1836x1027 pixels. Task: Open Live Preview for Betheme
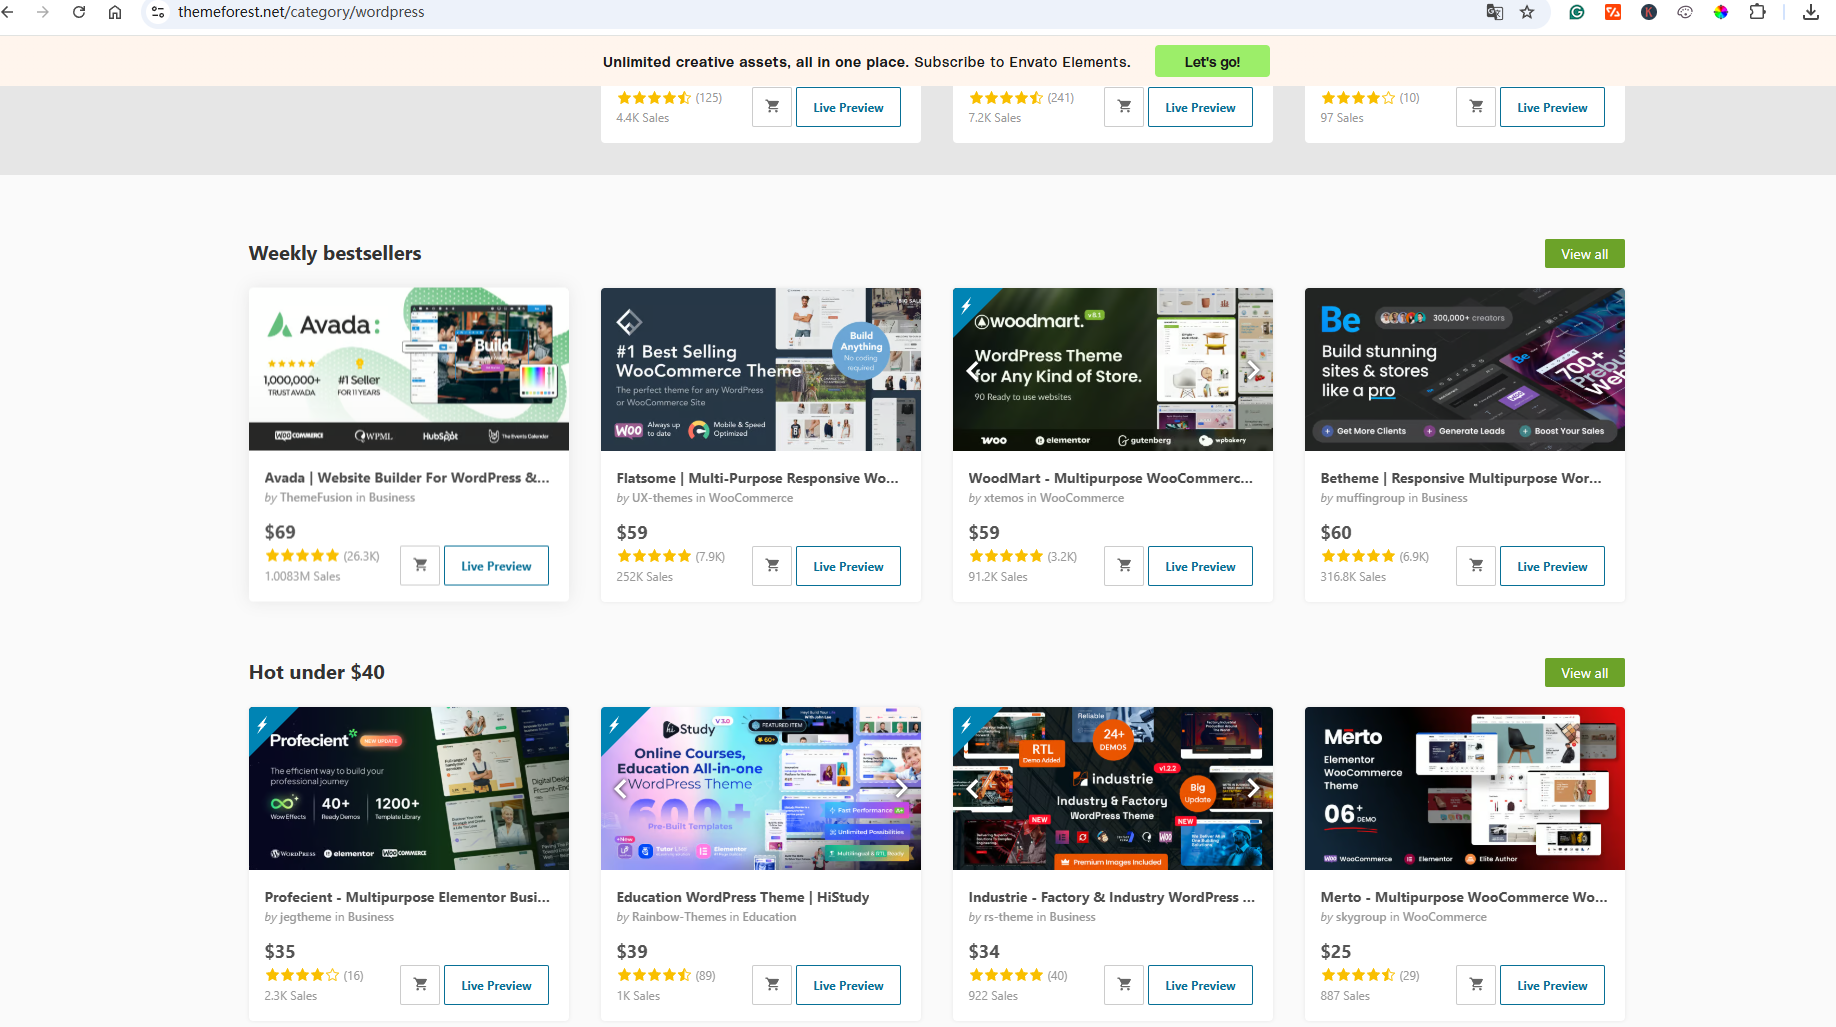[1552, 566]
